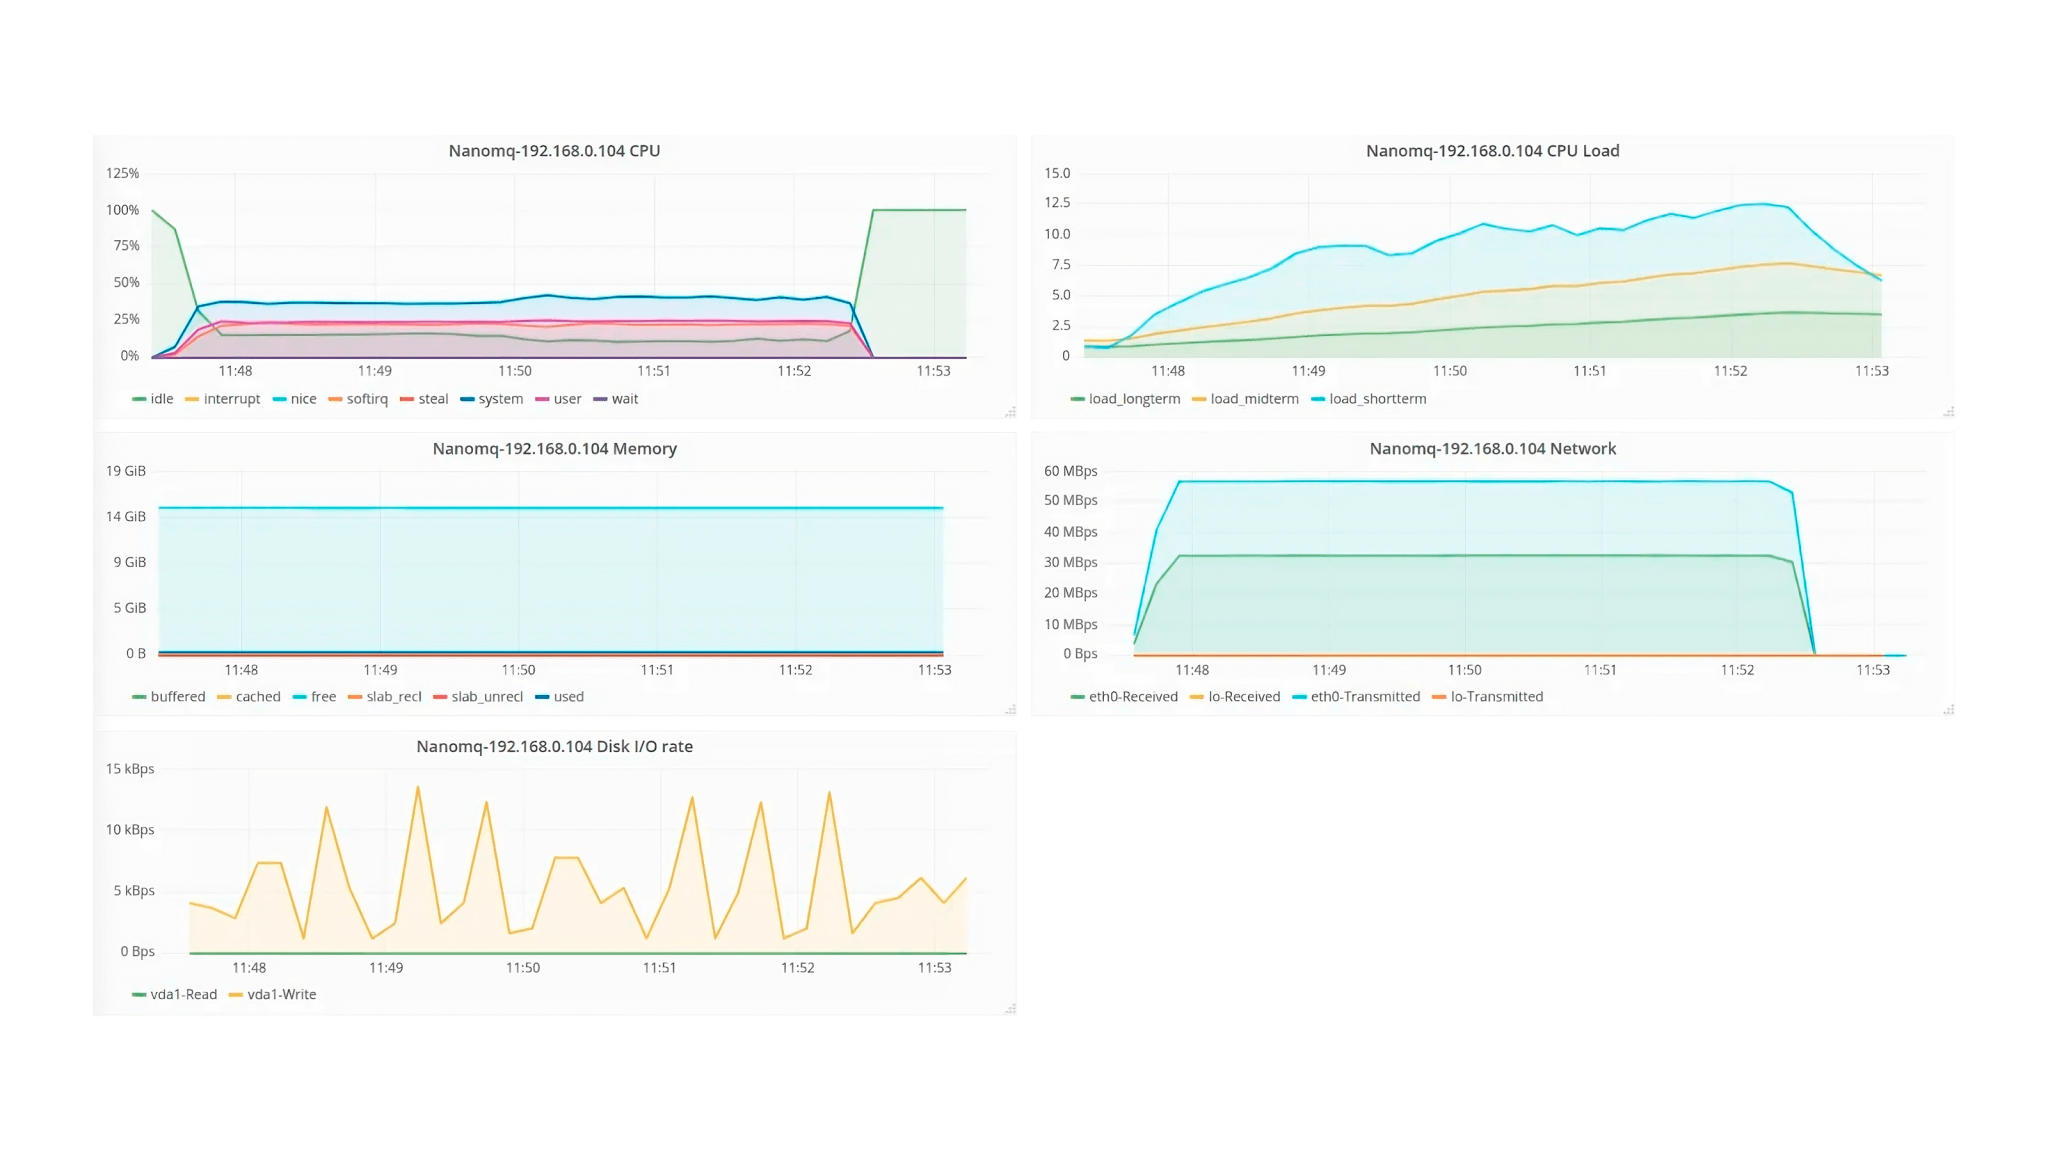Click the vda1-Read legend label
The image size is (2048, 1152).
pyautogui.click(x=182, y=994)
